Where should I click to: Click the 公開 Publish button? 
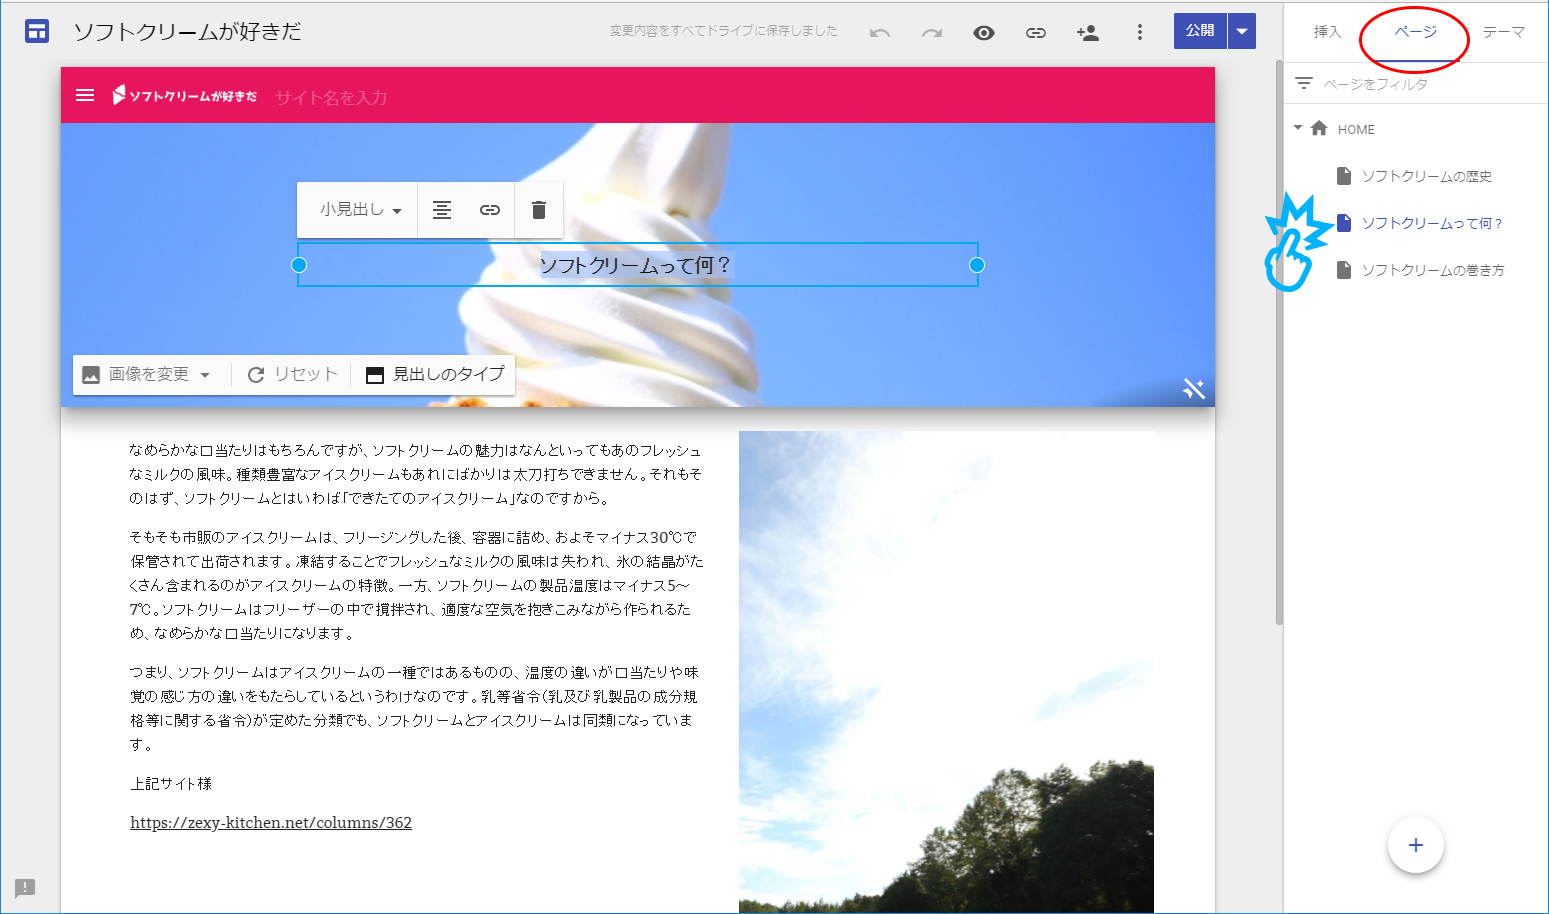pos(1199,31)
